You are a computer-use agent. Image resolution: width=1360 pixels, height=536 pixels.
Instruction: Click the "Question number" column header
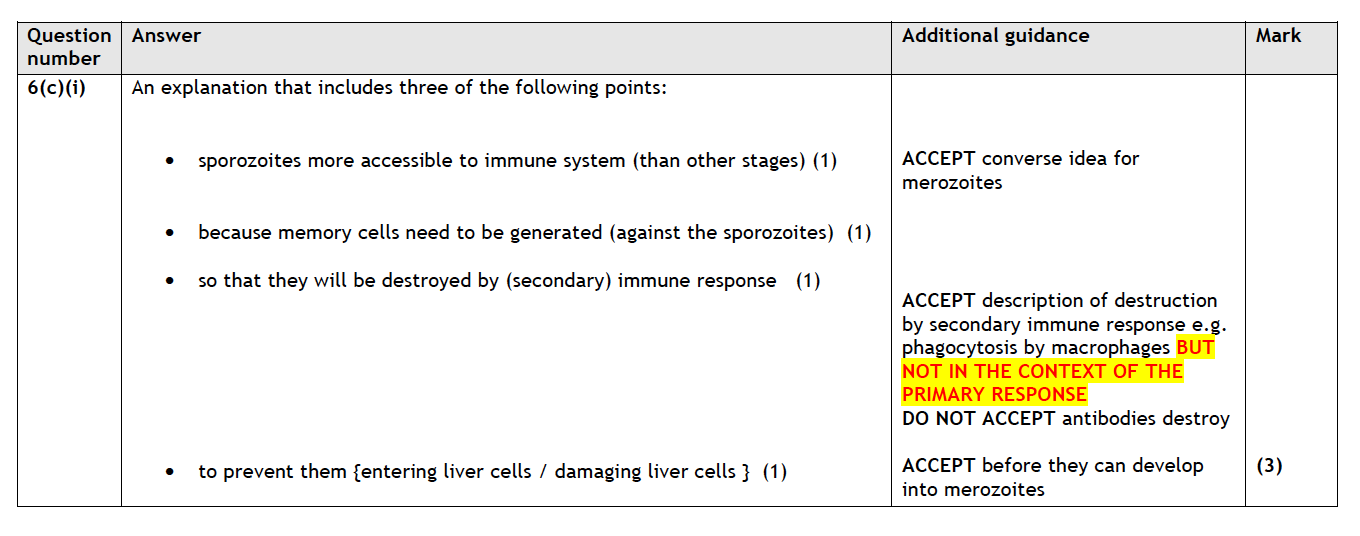point(69,47)
